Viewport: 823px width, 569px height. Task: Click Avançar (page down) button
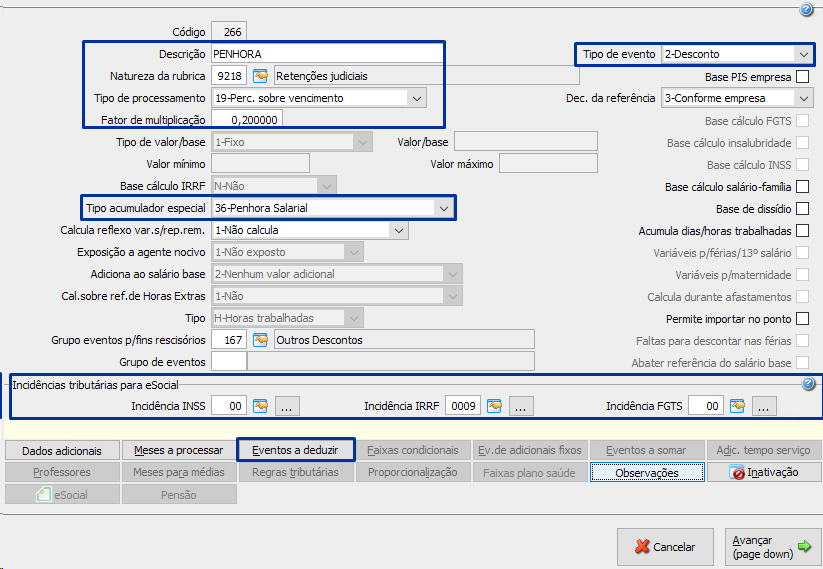click(x=773, y=547)
